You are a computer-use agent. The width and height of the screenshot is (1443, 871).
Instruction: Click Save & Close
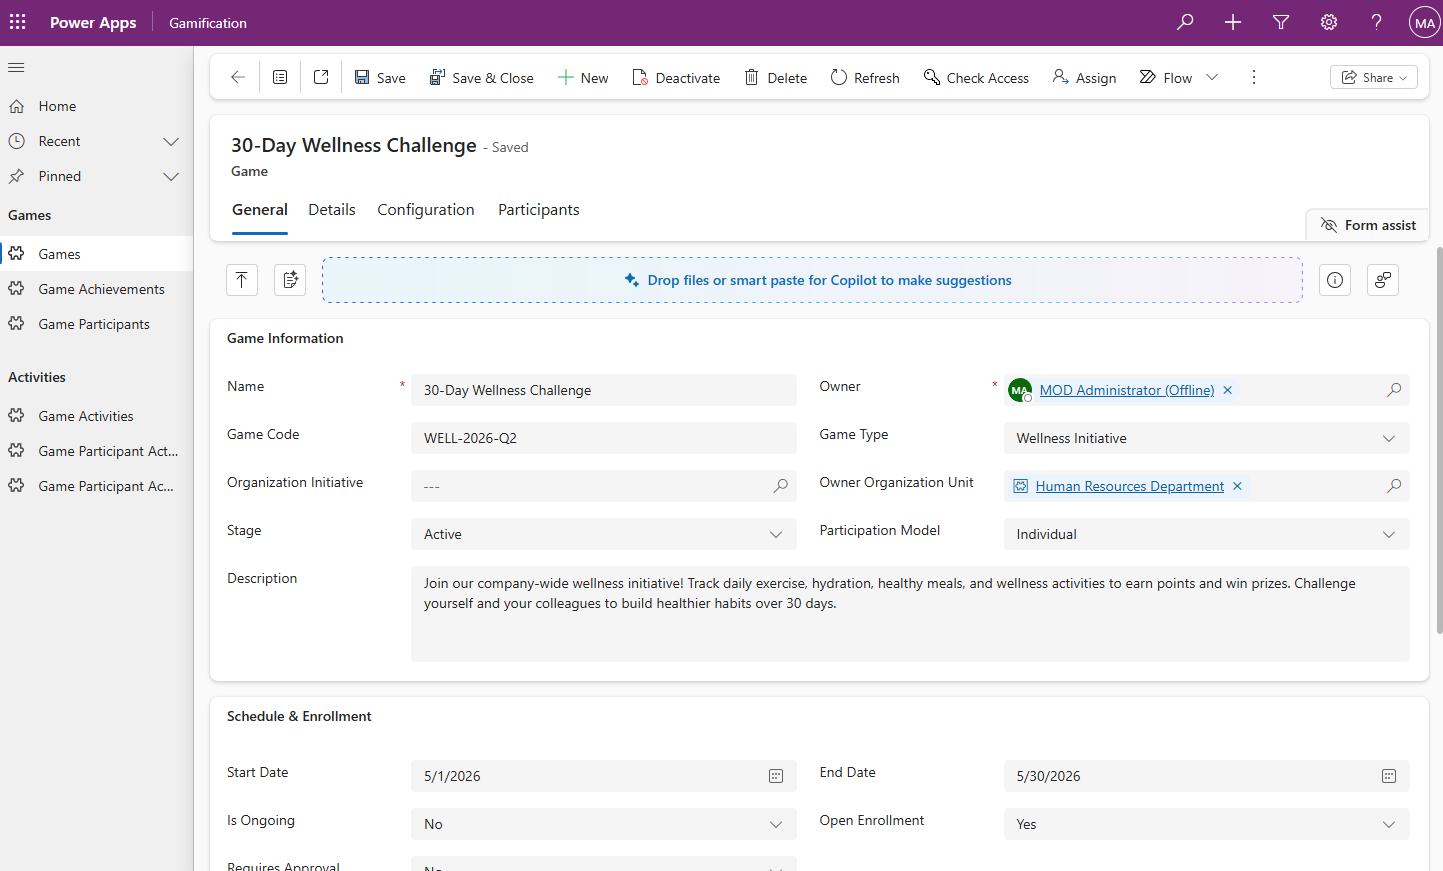[482, 78]
